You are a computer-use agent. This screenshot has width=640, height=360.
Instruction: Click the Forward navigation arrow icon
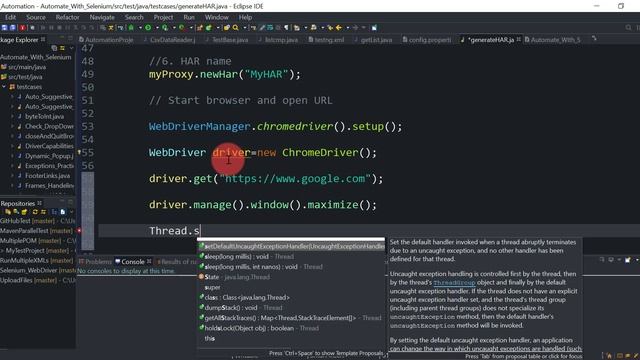(356, 28)
